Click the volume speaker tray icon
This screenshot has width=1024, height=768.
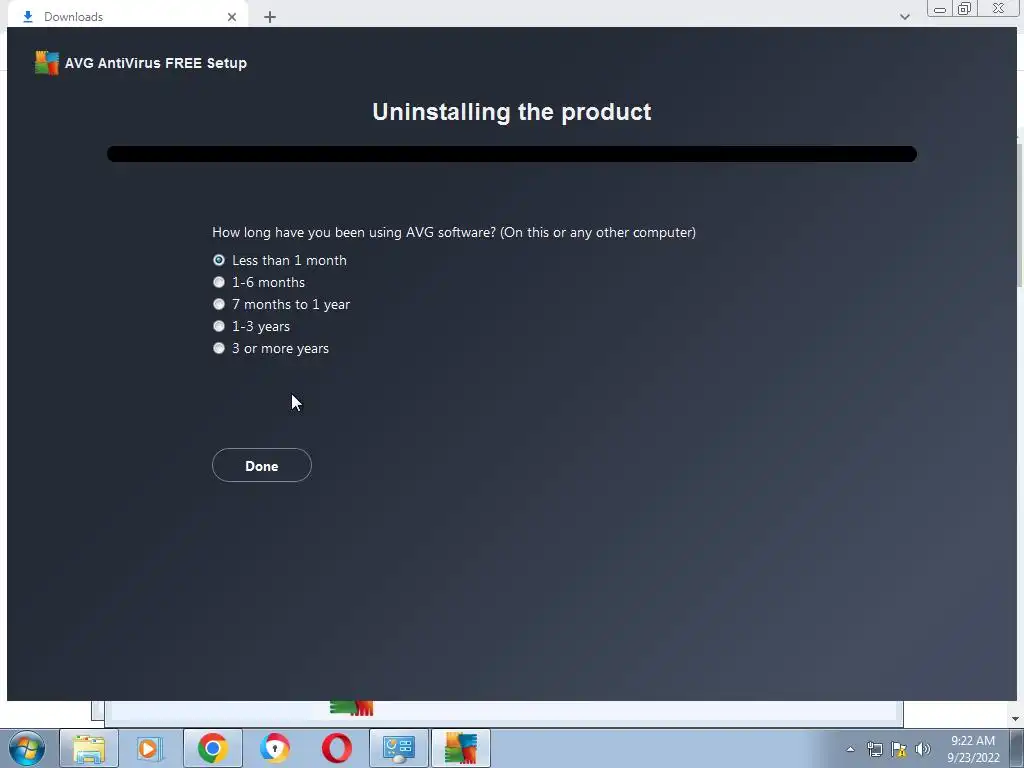point(923,749)
